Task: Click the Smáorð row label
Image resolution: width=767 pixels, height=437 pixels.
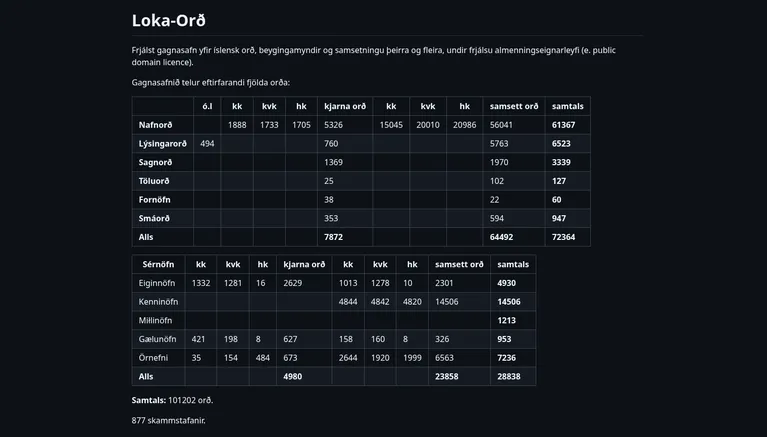Action: pos(154,218)
